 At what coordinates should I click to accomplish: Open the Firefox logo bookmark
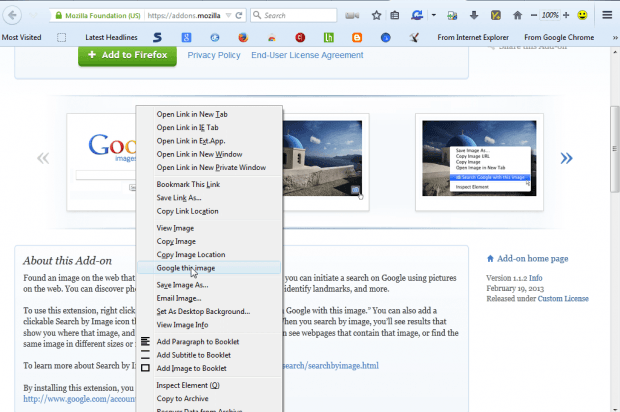pos(243,38)
